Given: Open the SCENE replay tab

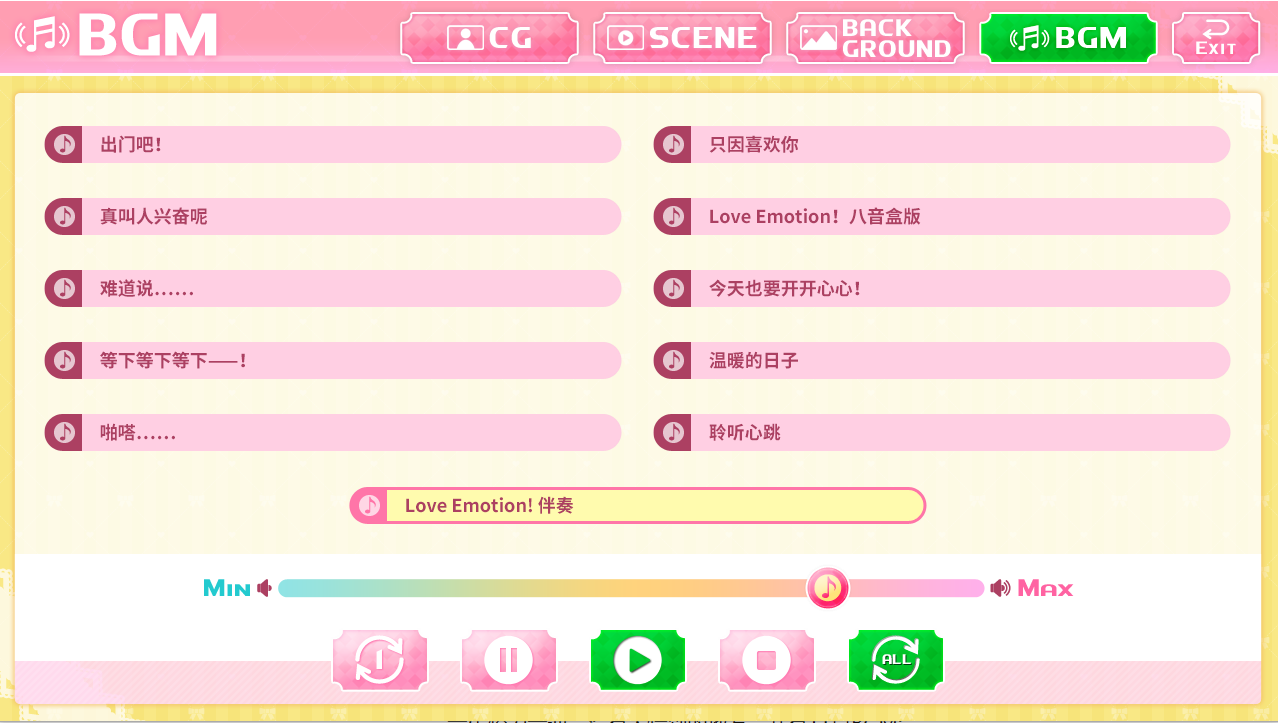Looking at the screenshot, I should (682, 38).
